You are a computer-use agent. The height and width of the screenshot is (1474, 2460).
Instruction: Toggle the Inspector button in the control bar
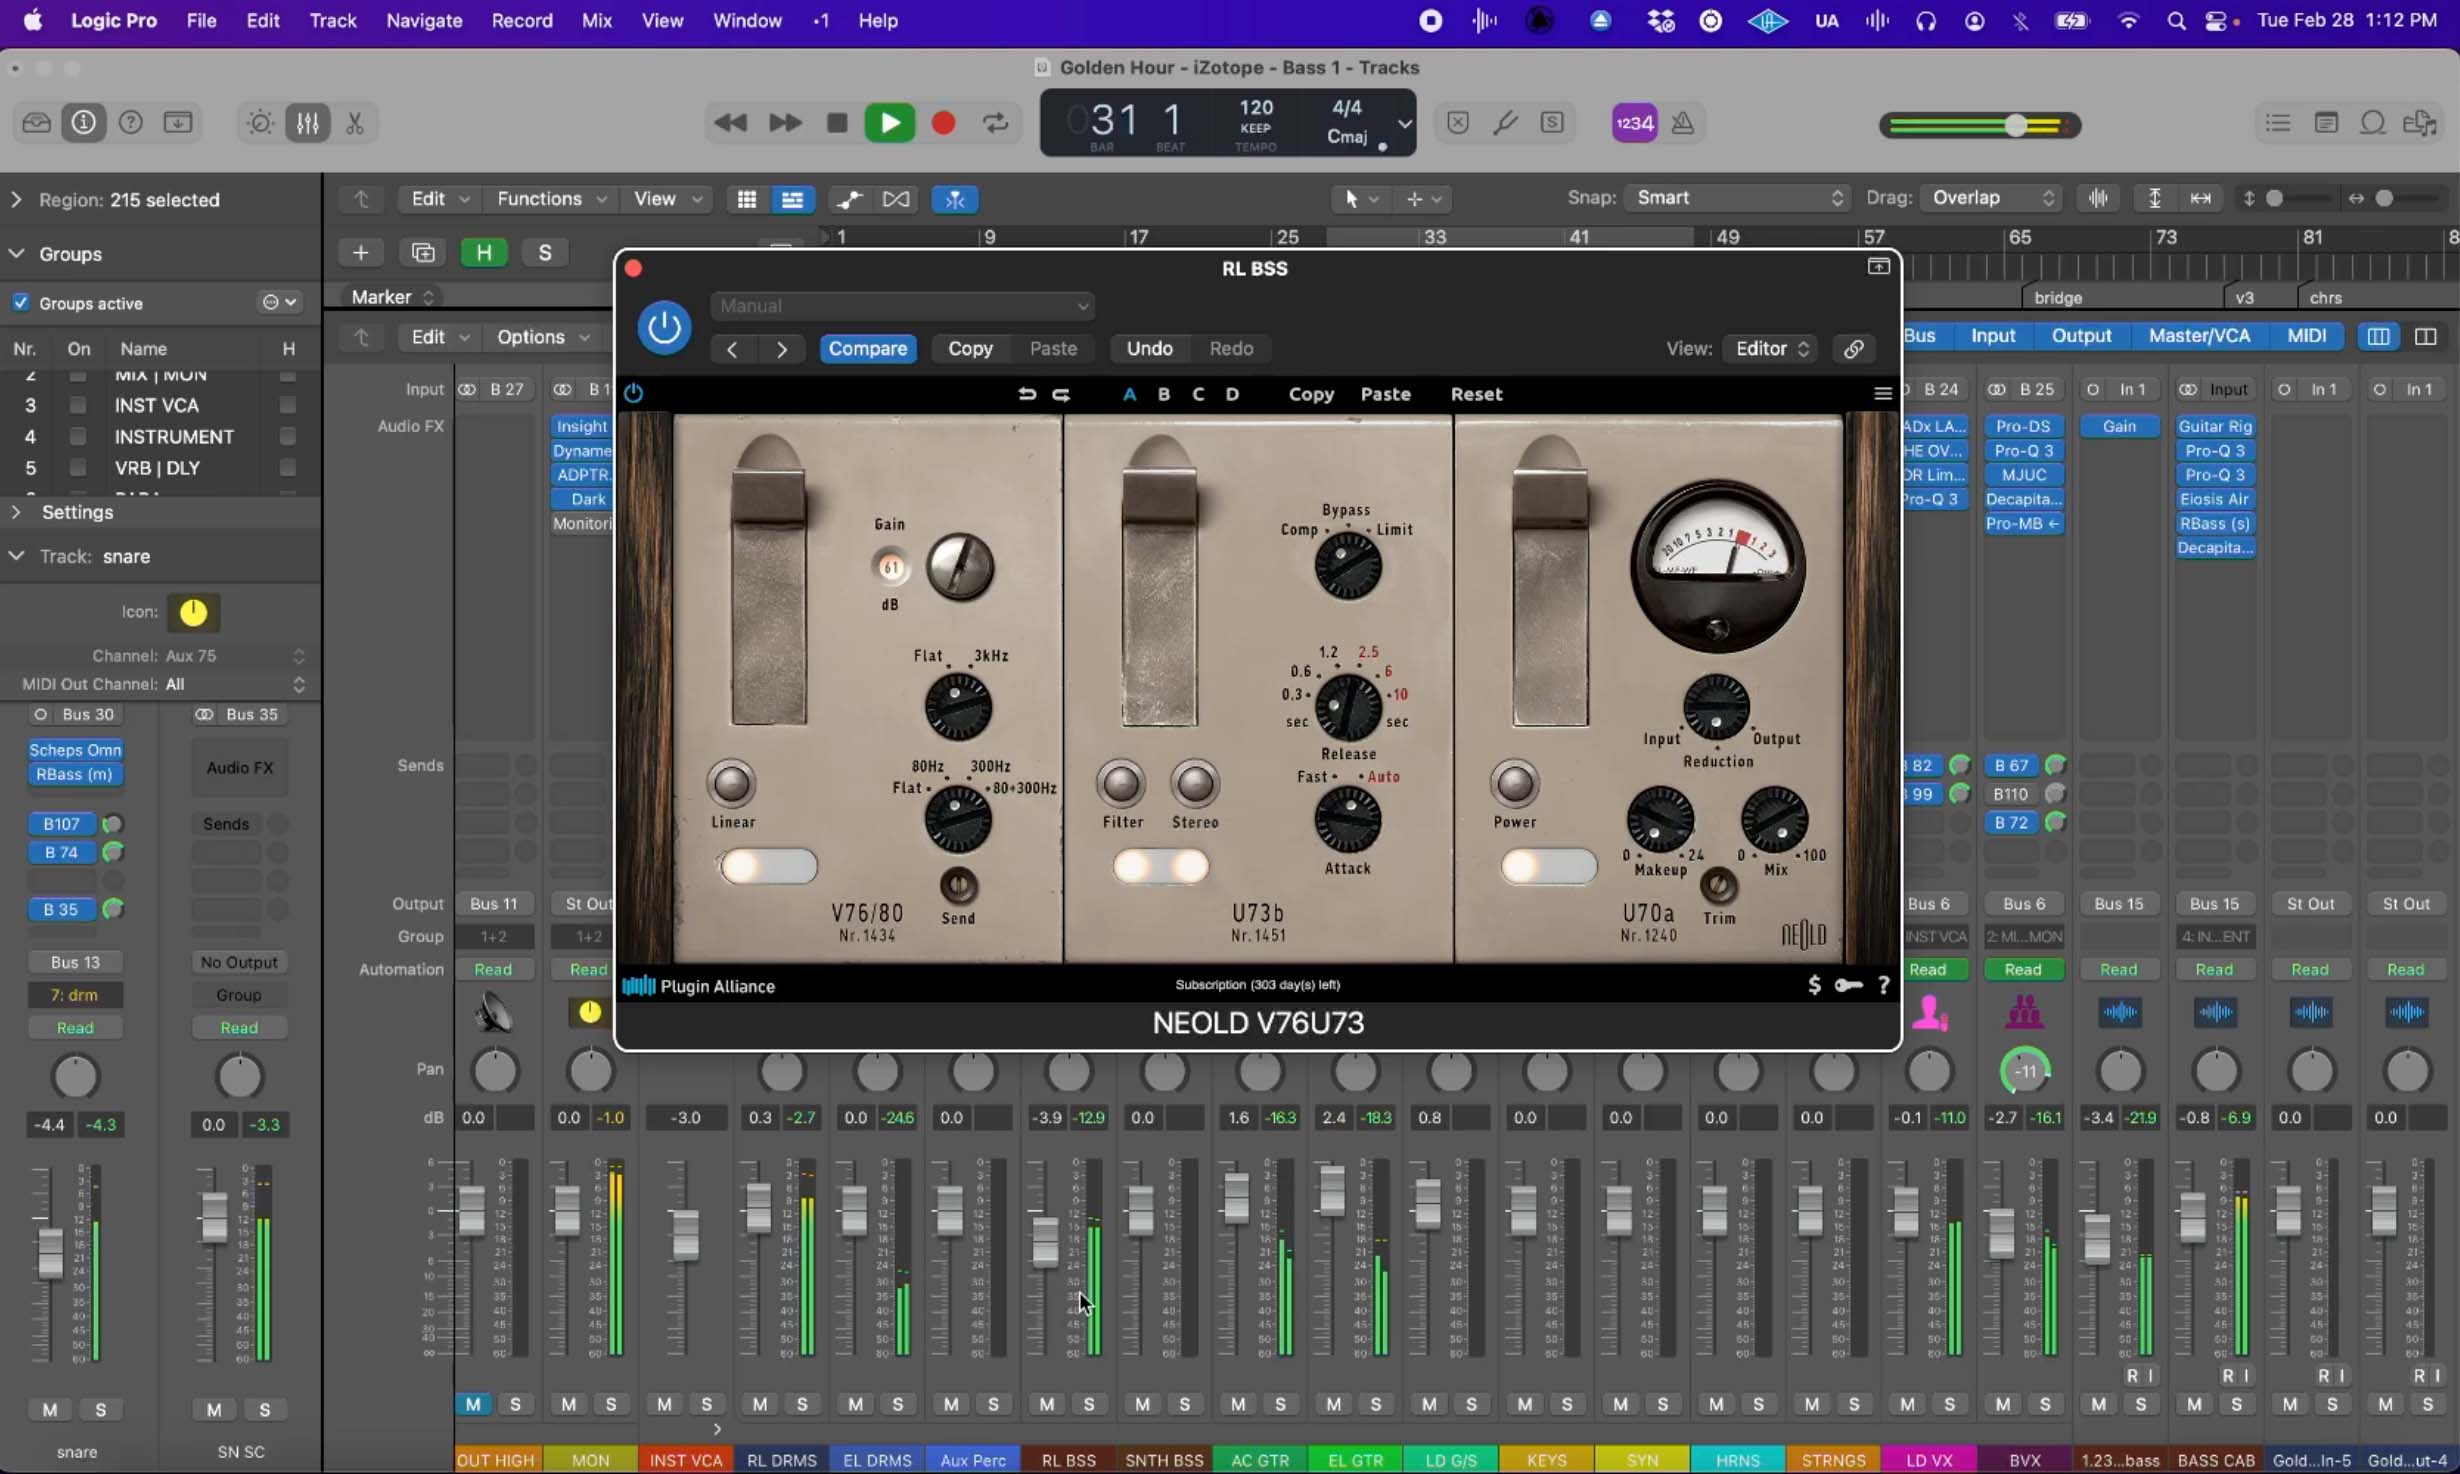[84, 123]
